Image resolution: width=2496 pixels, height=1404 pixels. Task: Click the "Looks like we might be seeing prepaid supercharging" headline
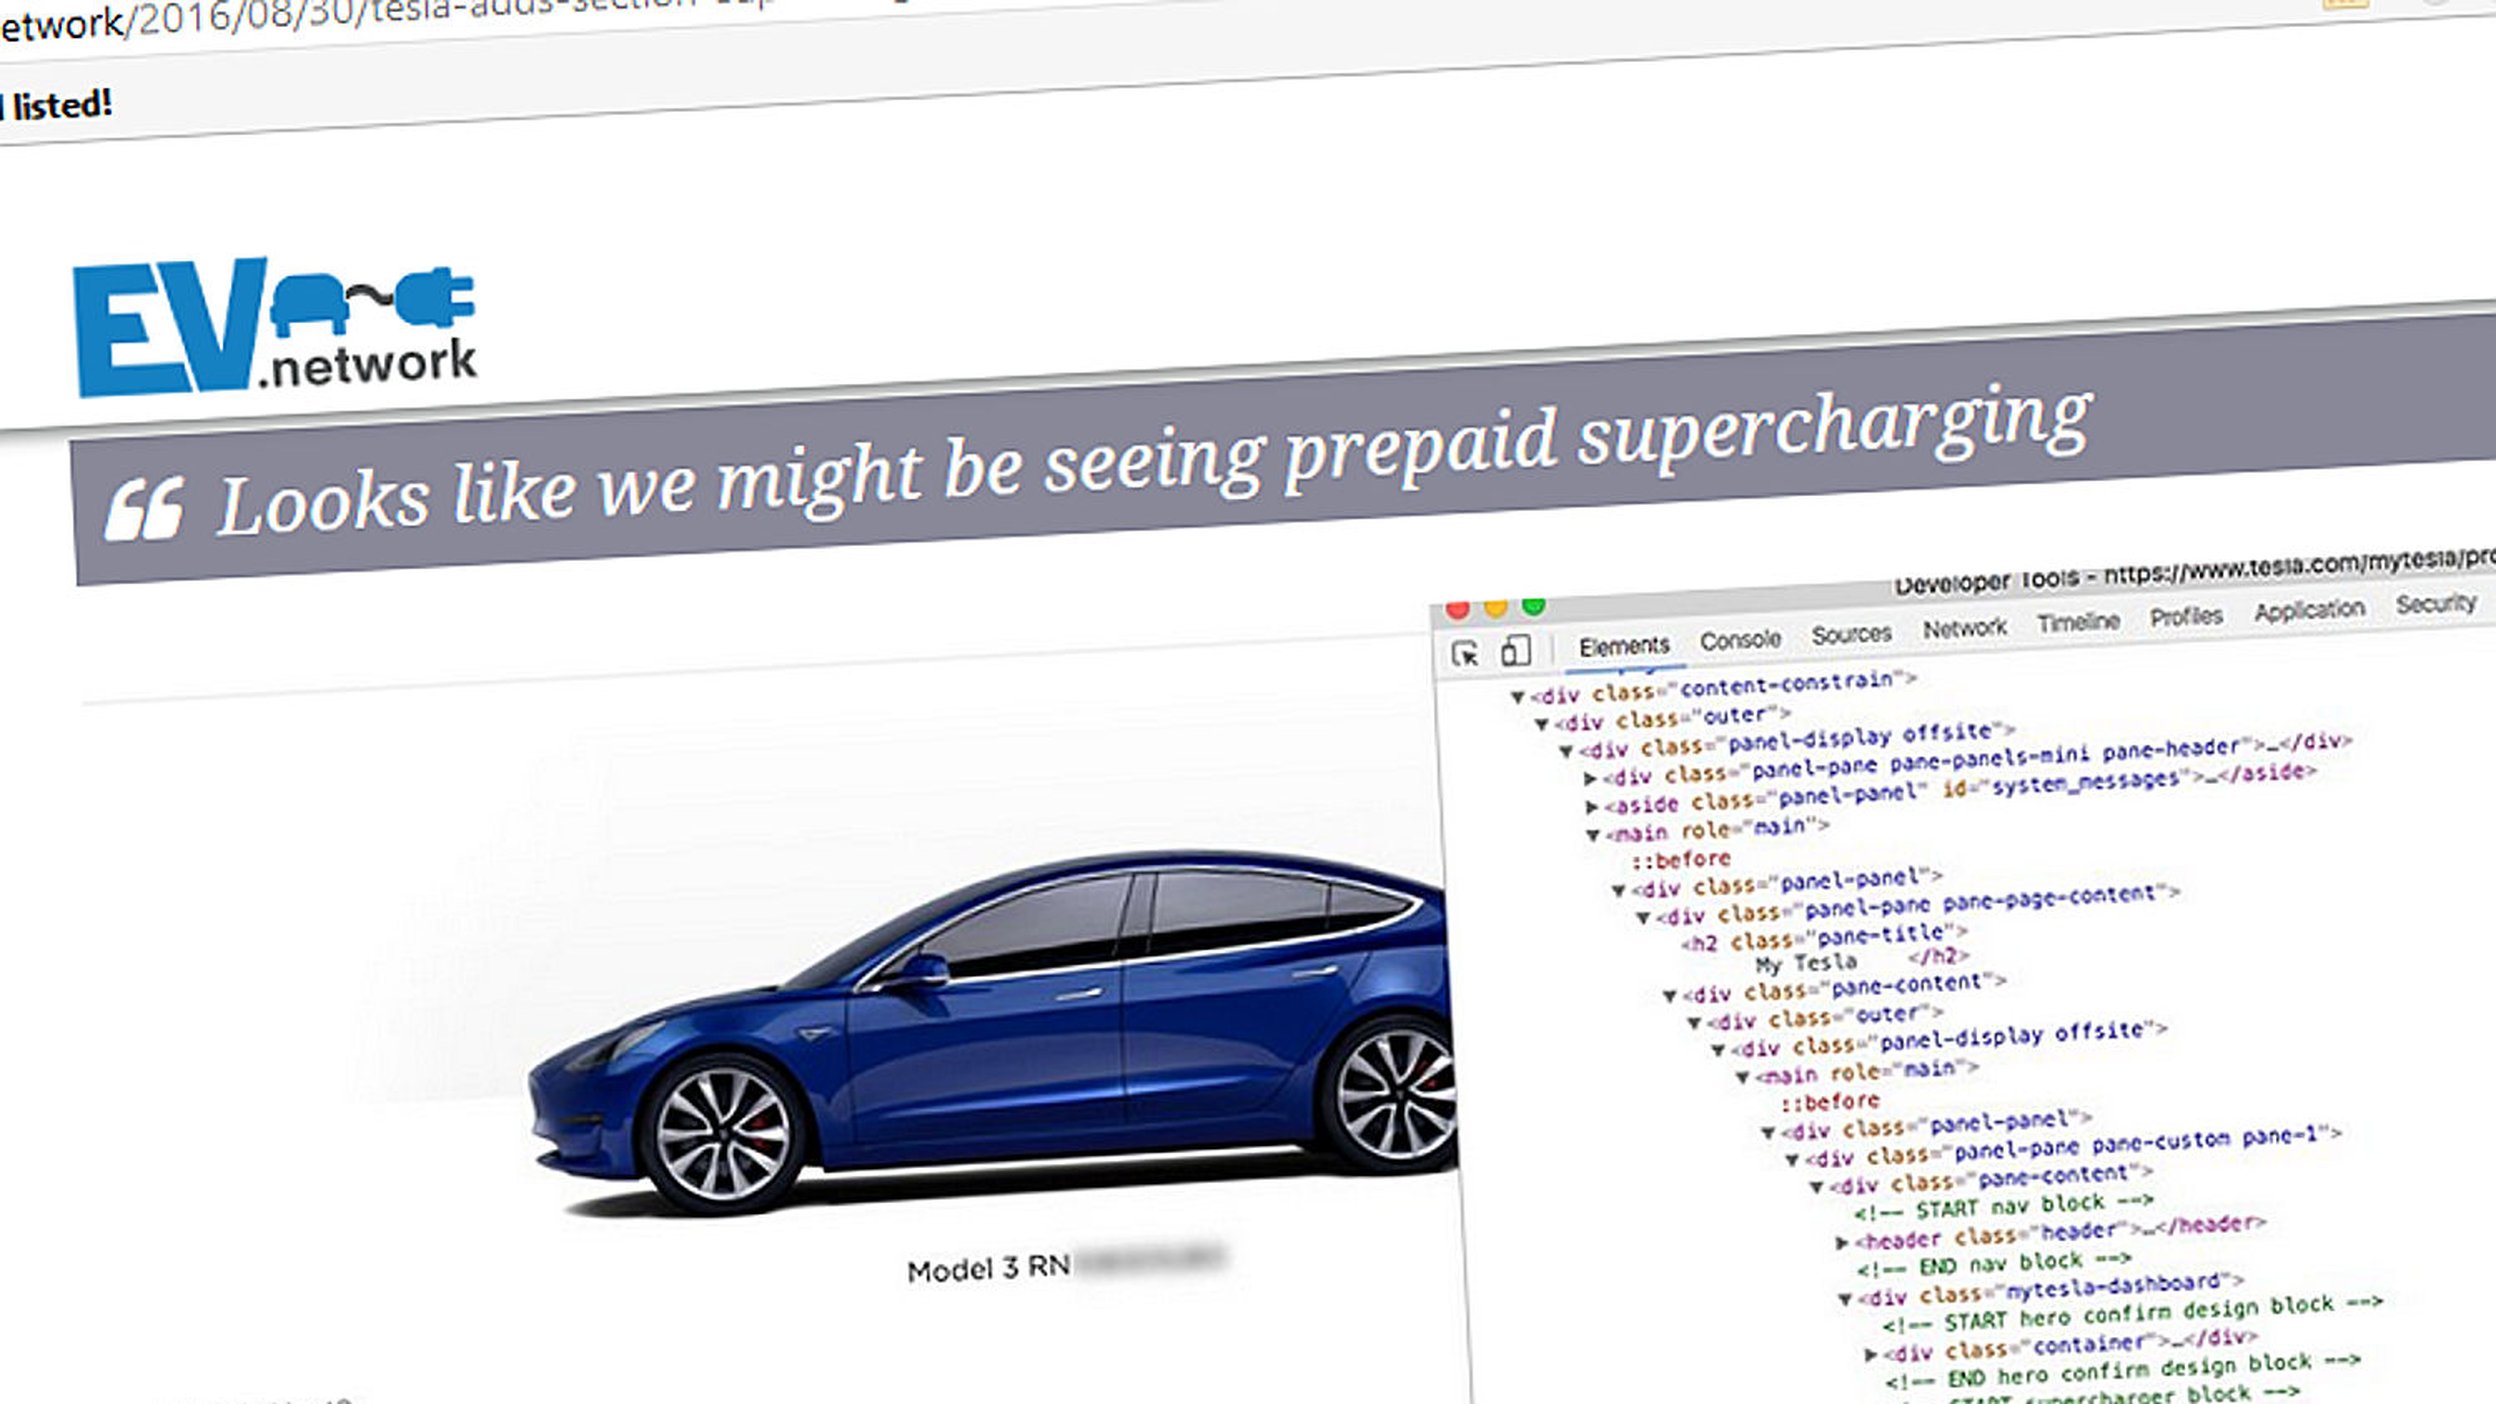(1155, 462)
